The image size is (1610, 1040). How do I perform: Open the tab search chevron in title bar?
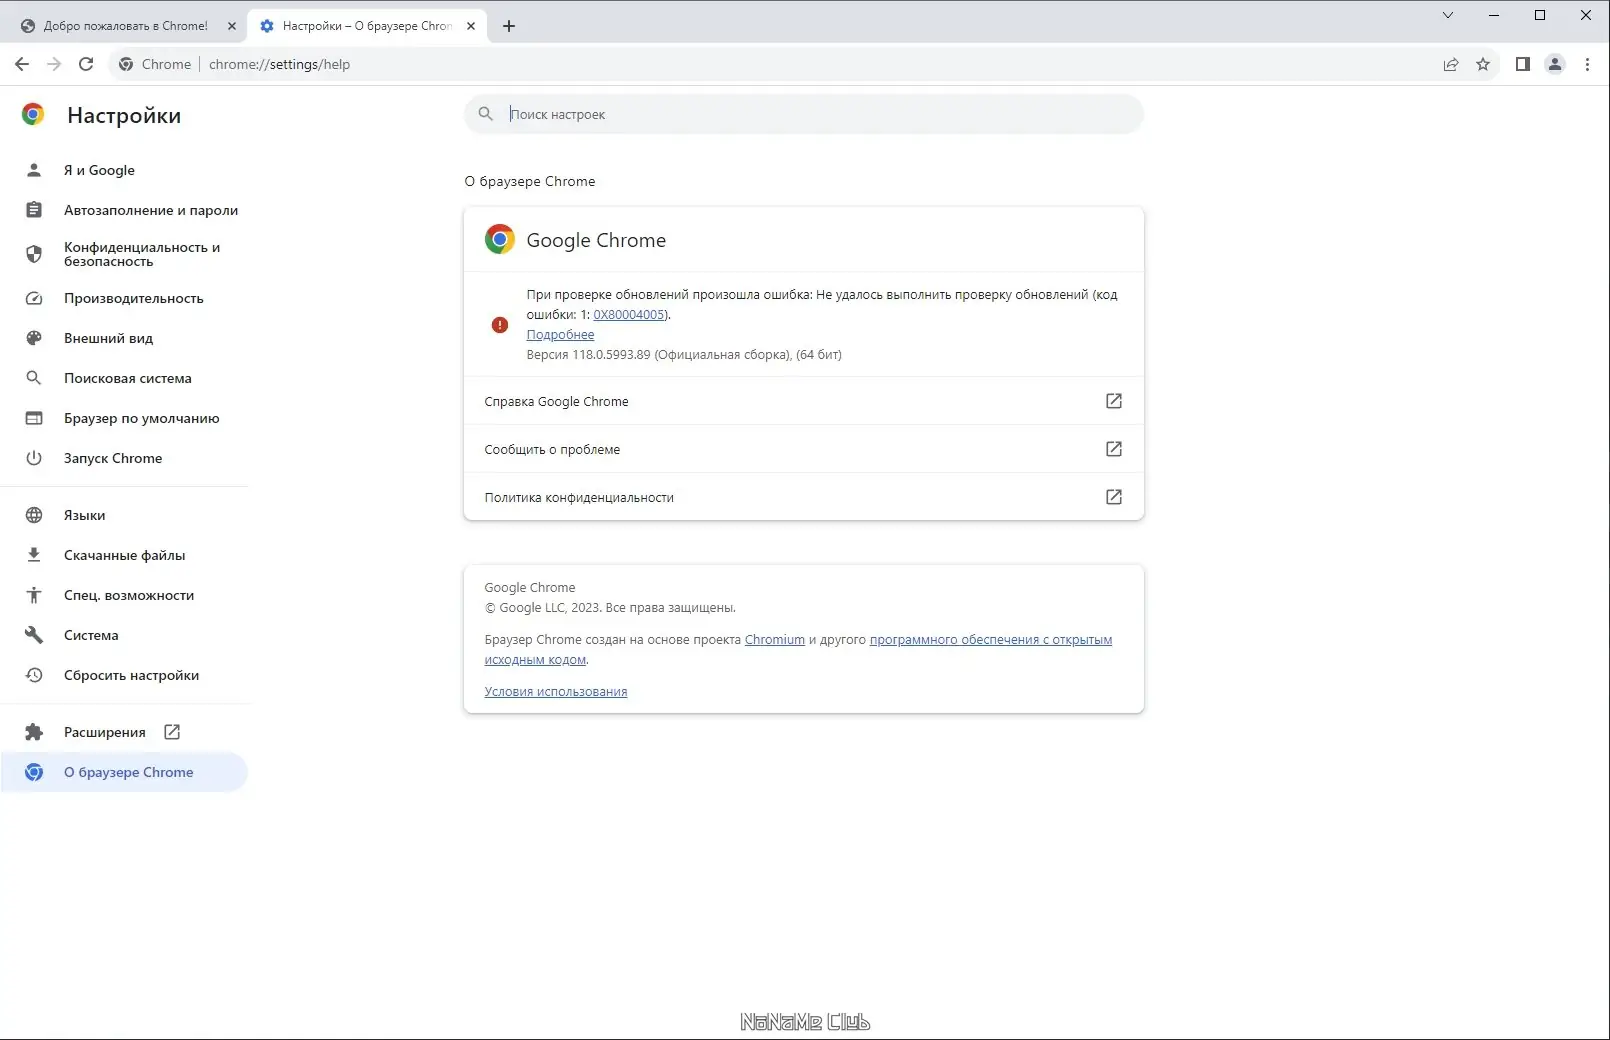[1448, 15]
